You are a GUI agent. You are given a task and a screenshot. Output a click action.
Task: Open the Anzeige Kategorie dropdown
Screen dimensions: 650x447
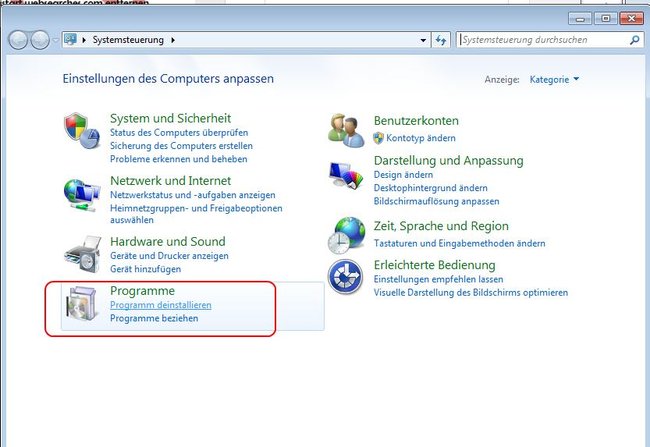[554, 79]
